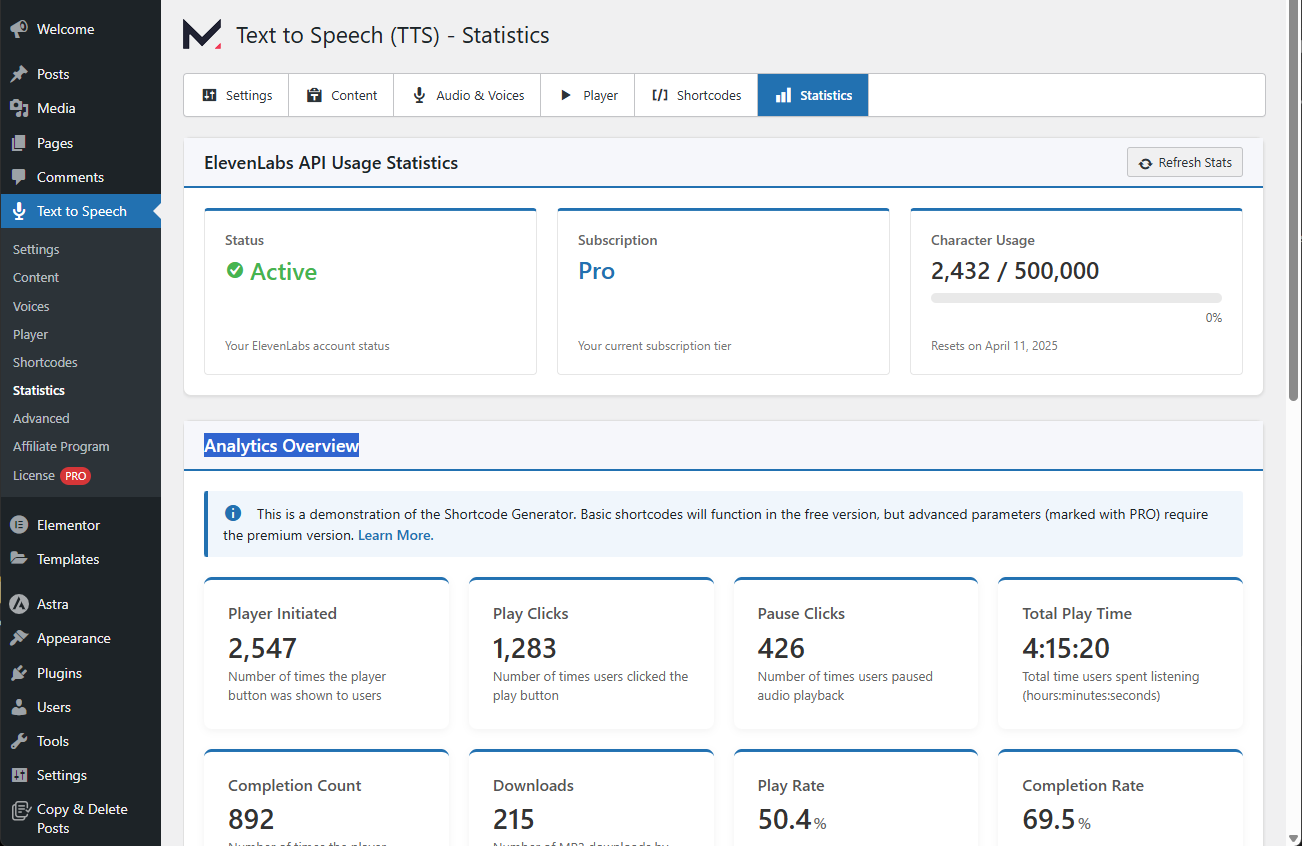Click the play triangle icon on Player tab
Screen dimensions: 1302x846
[x=565, y=95]
